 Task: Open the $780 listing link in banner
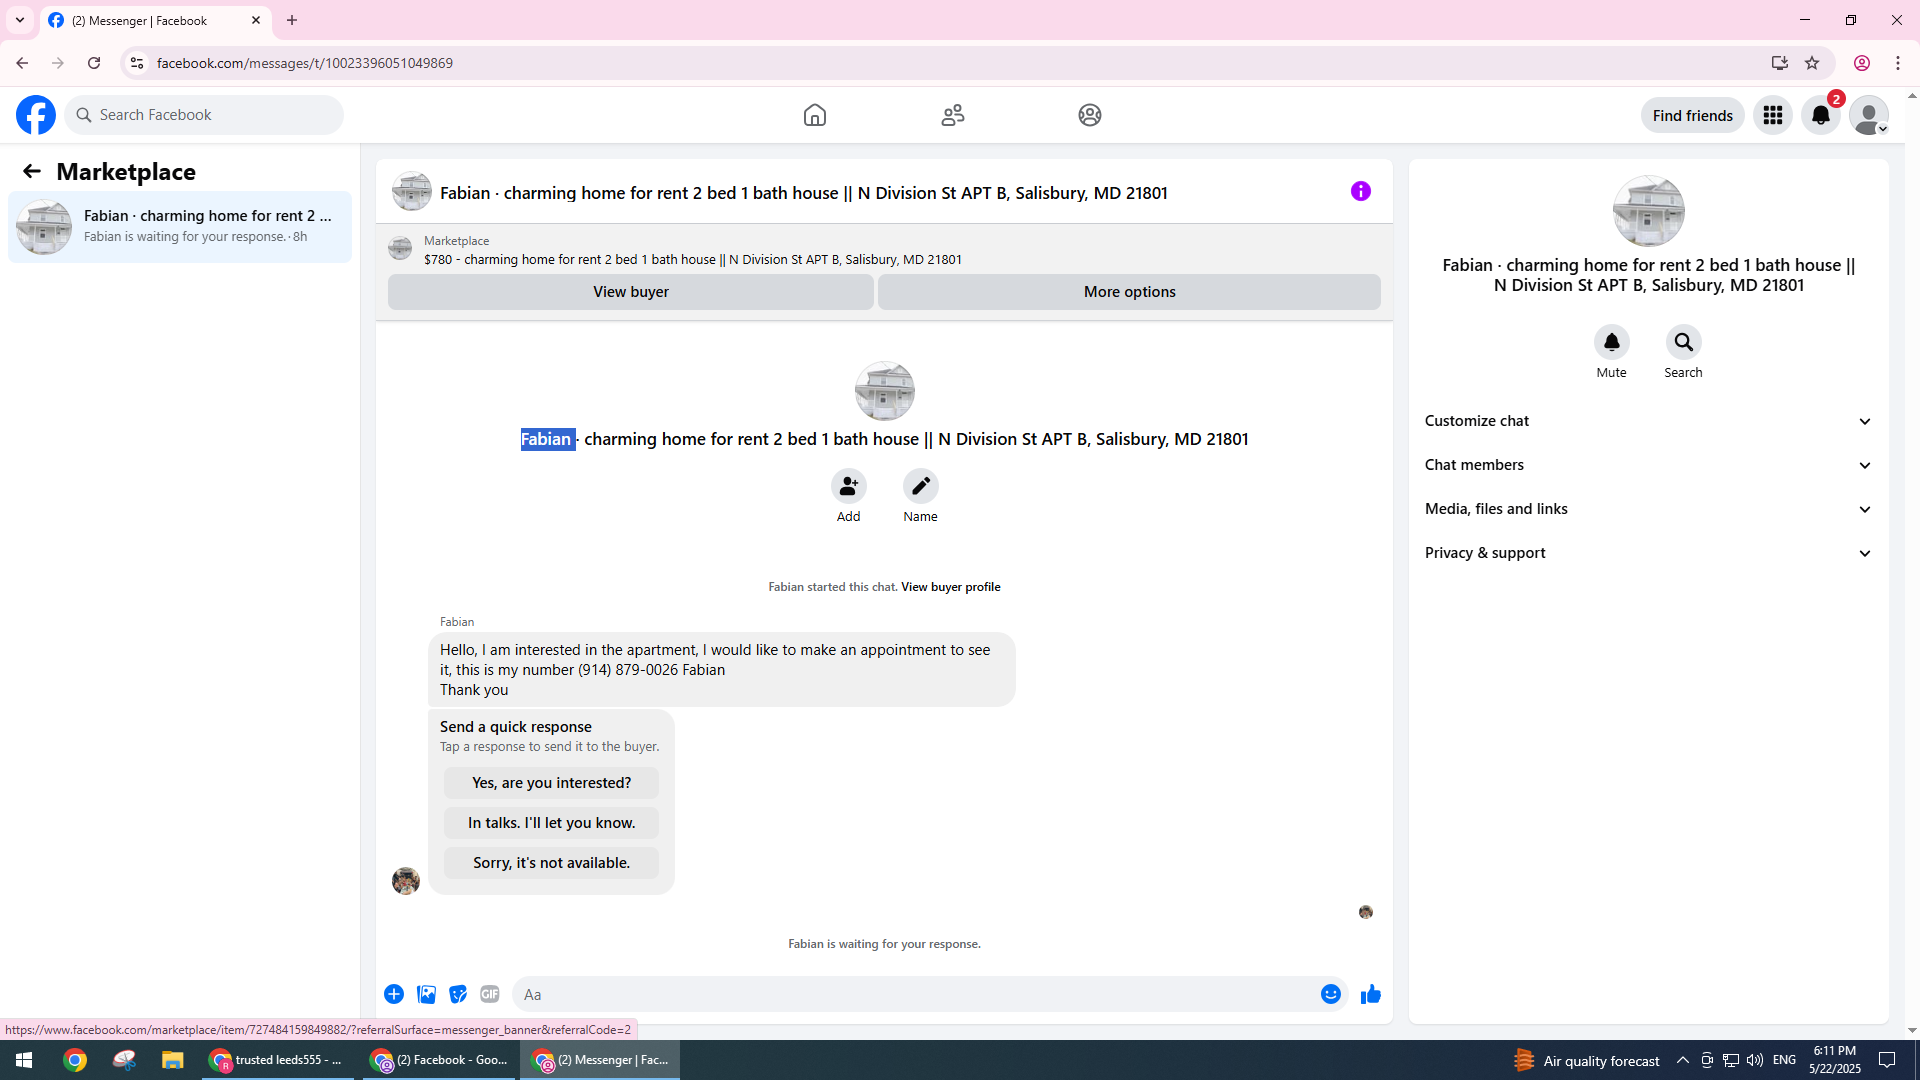[x=693, y=260]
